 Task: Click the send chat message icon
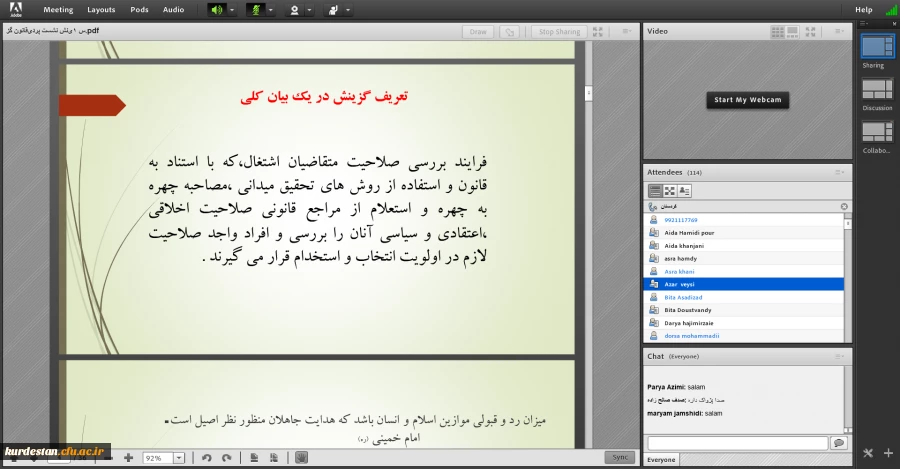point(838,442)
